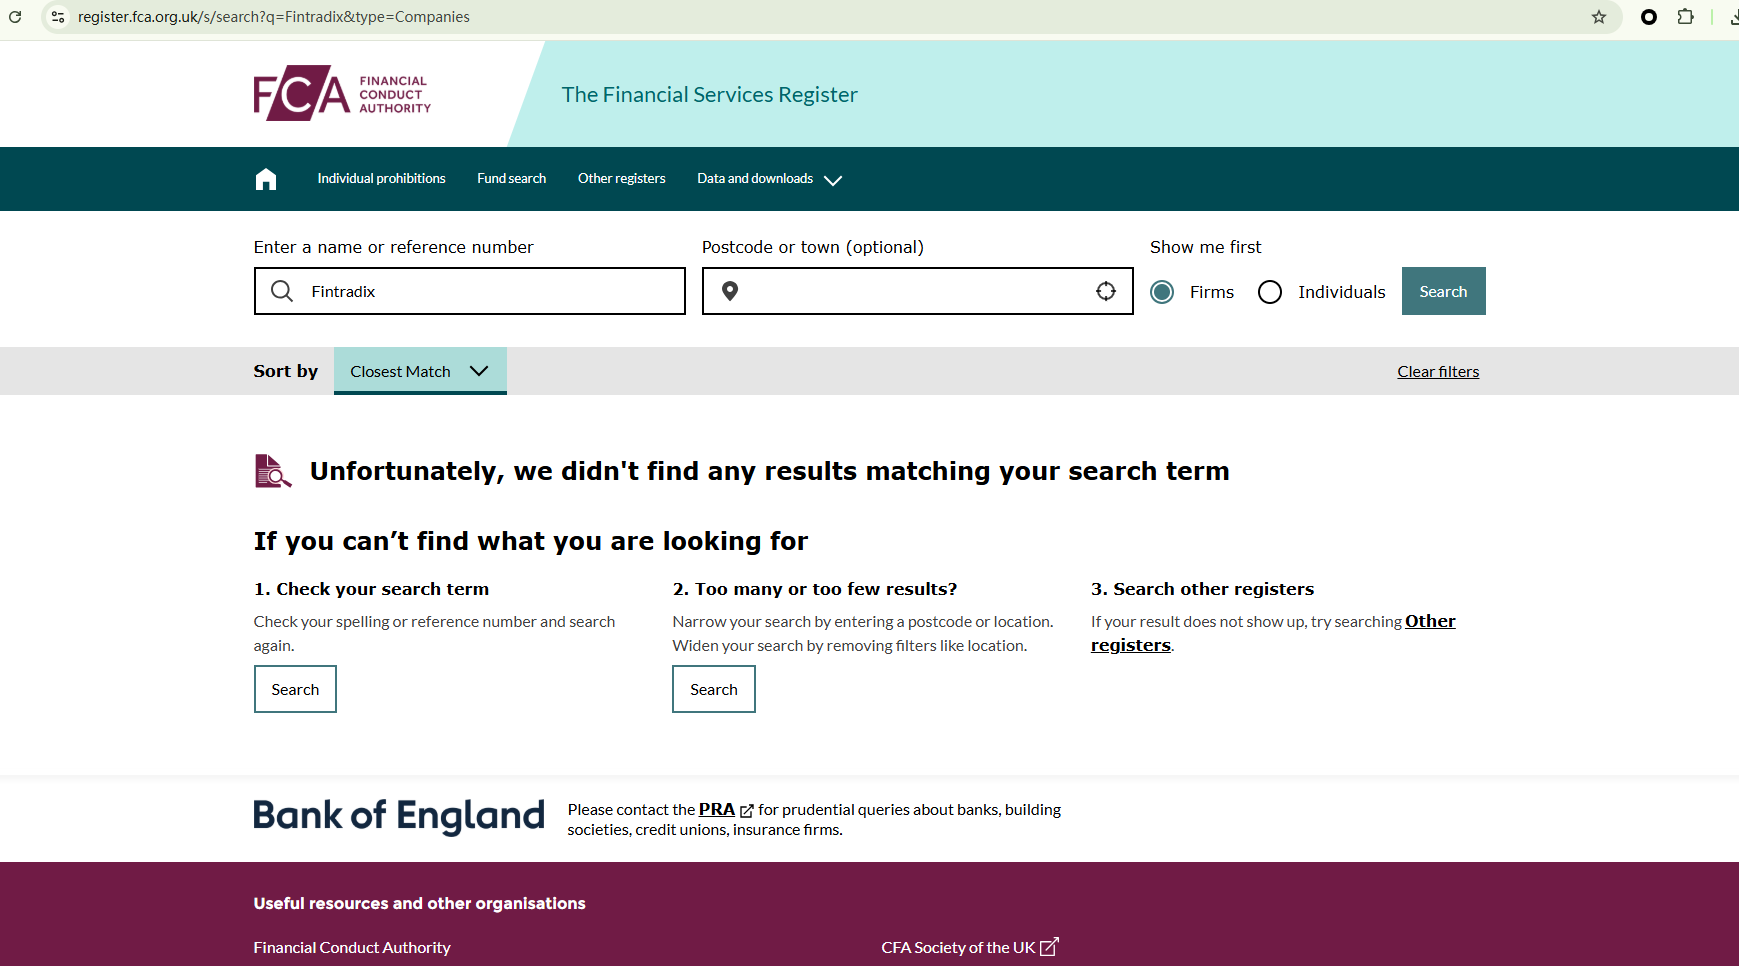Open Fund search from the navigation
The width and height of the screenshot is (1739, 966).
(x=511, y=179)
